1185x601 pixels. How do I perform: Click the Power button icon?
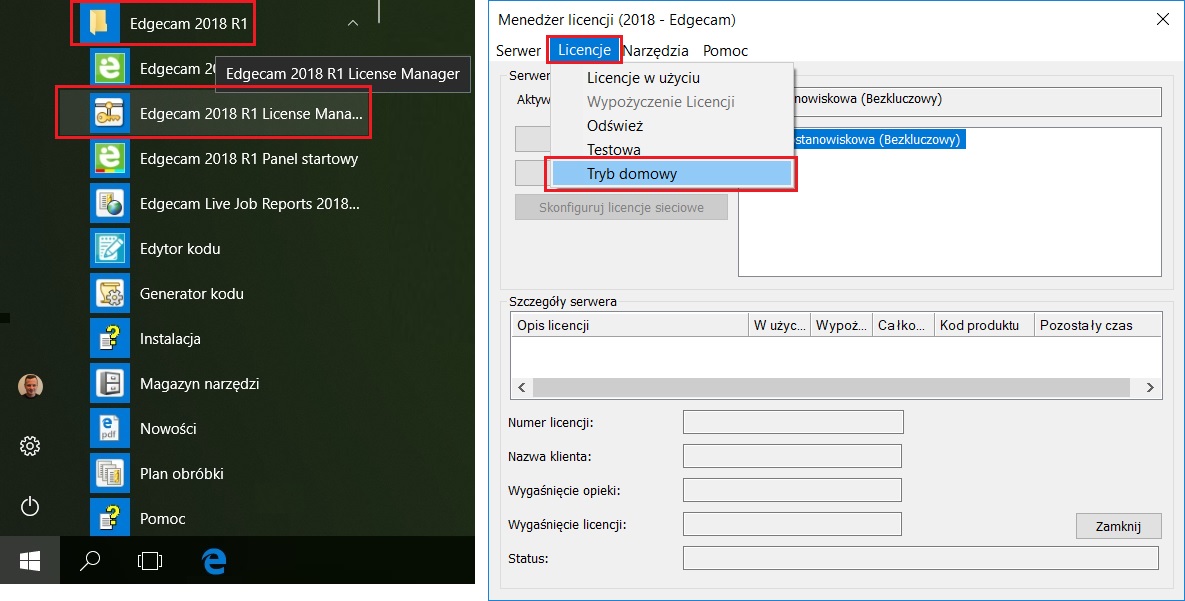(x=30, y=506)
